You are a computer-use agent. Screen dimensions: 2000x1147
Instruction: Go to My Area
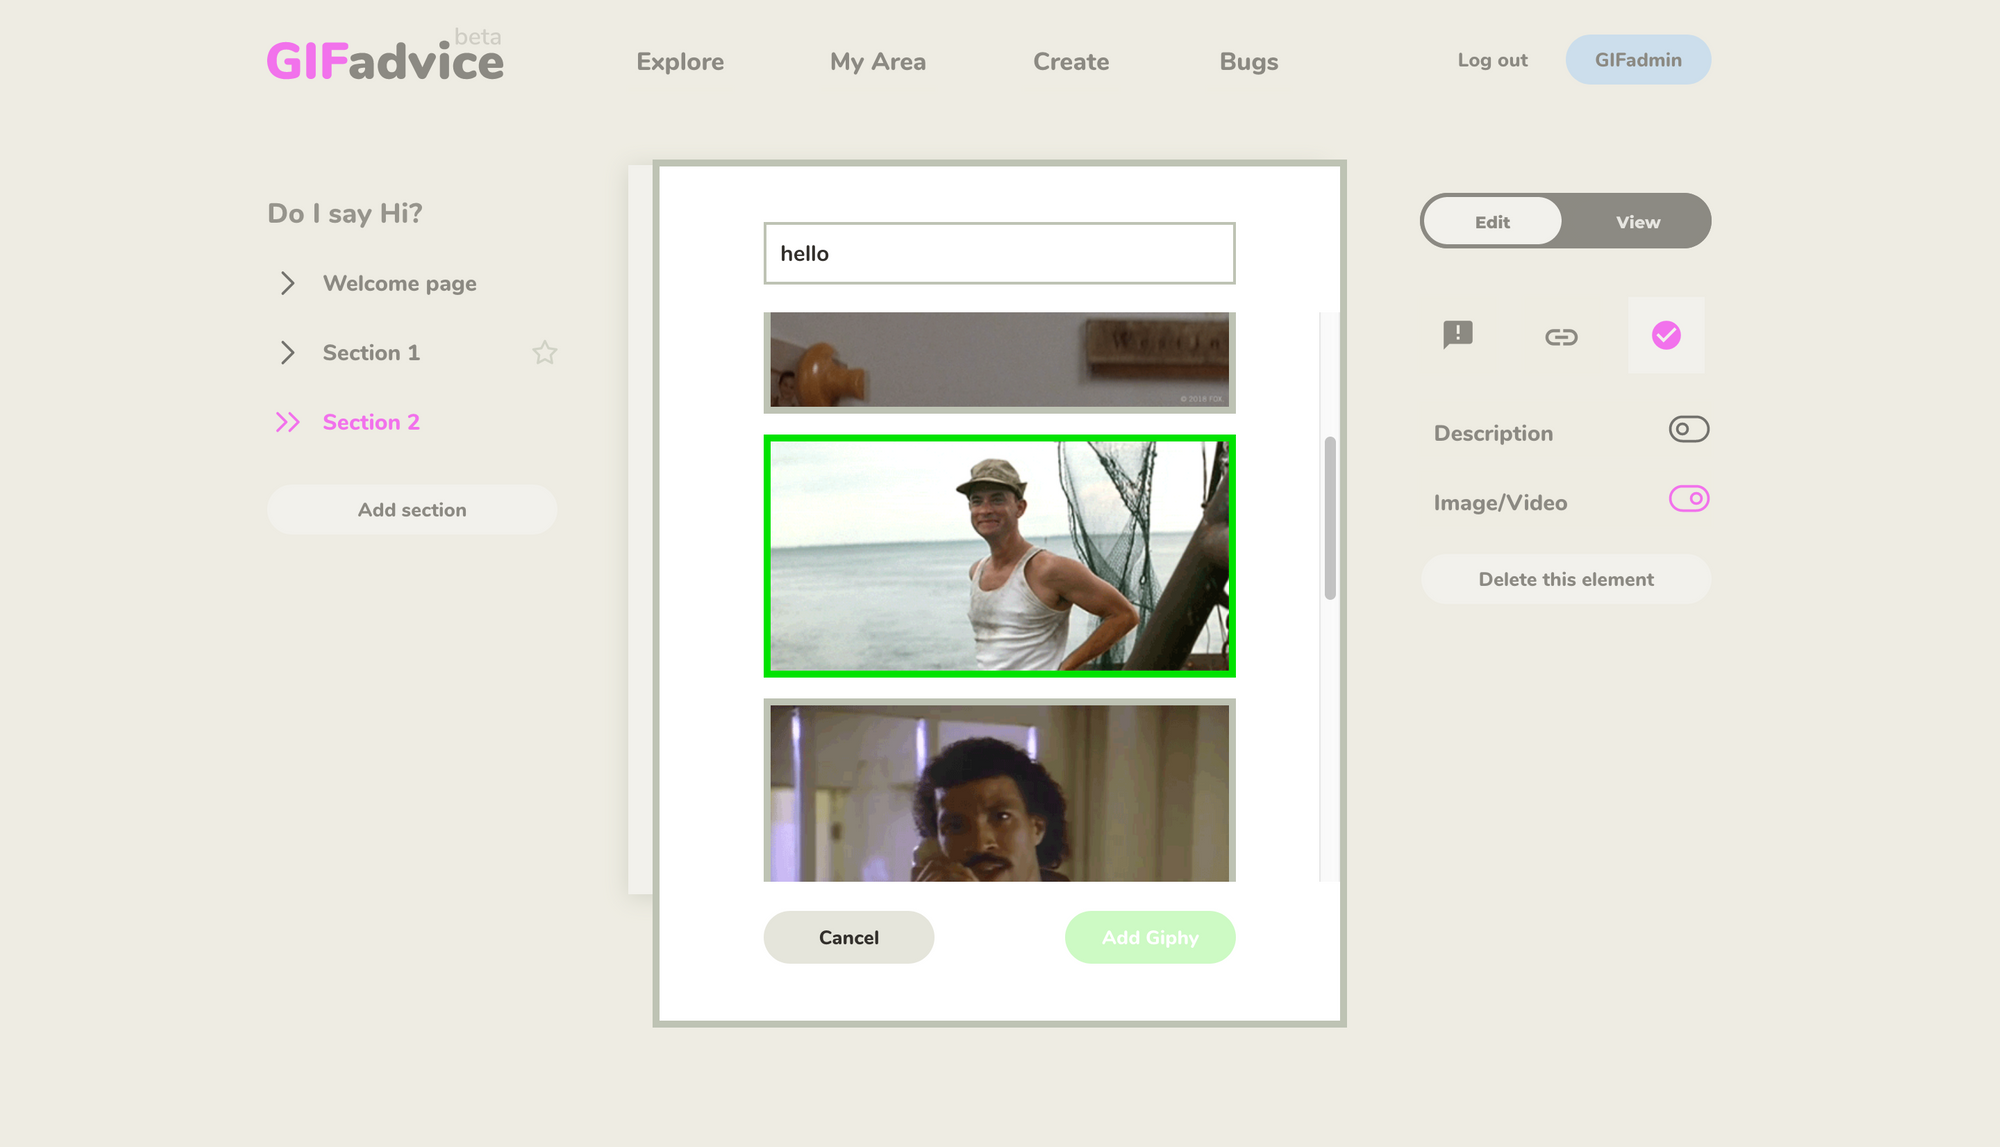(x=878, y=62)
